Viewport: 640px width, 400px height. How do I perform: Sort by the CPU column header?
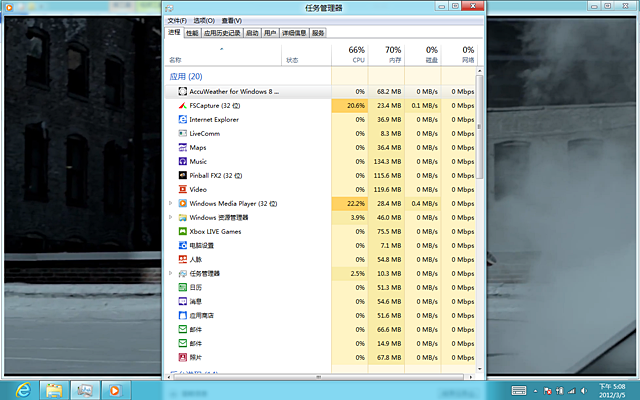[x=350, y=54]
